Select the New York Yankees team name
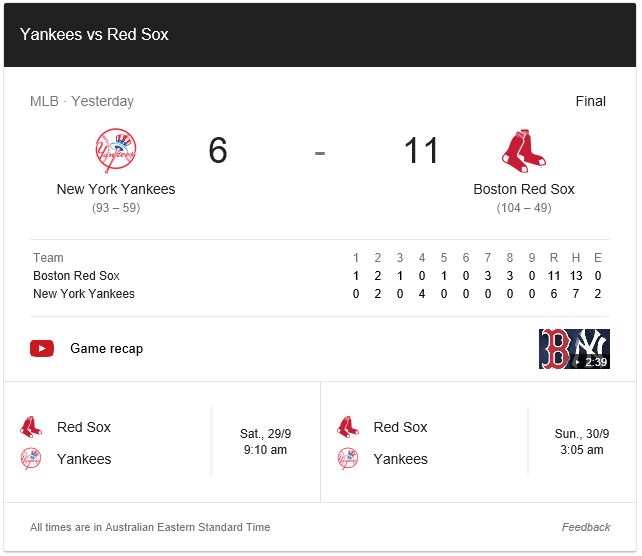 tap(116, 189)
